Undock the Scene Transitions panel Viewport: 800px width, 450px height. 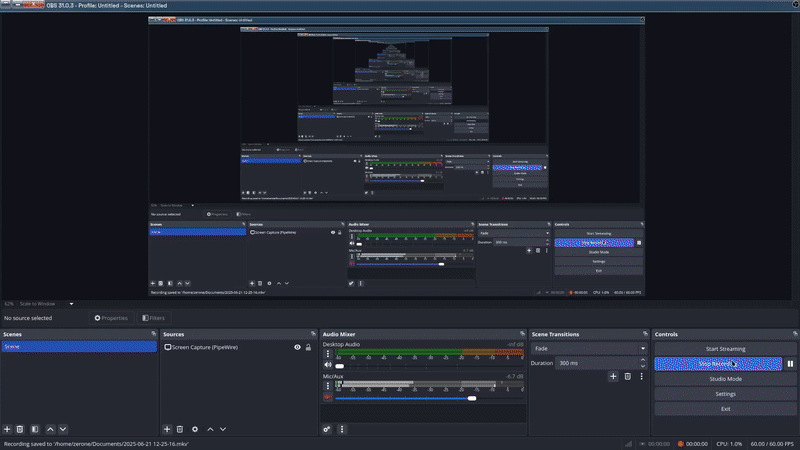pos(645,334)
